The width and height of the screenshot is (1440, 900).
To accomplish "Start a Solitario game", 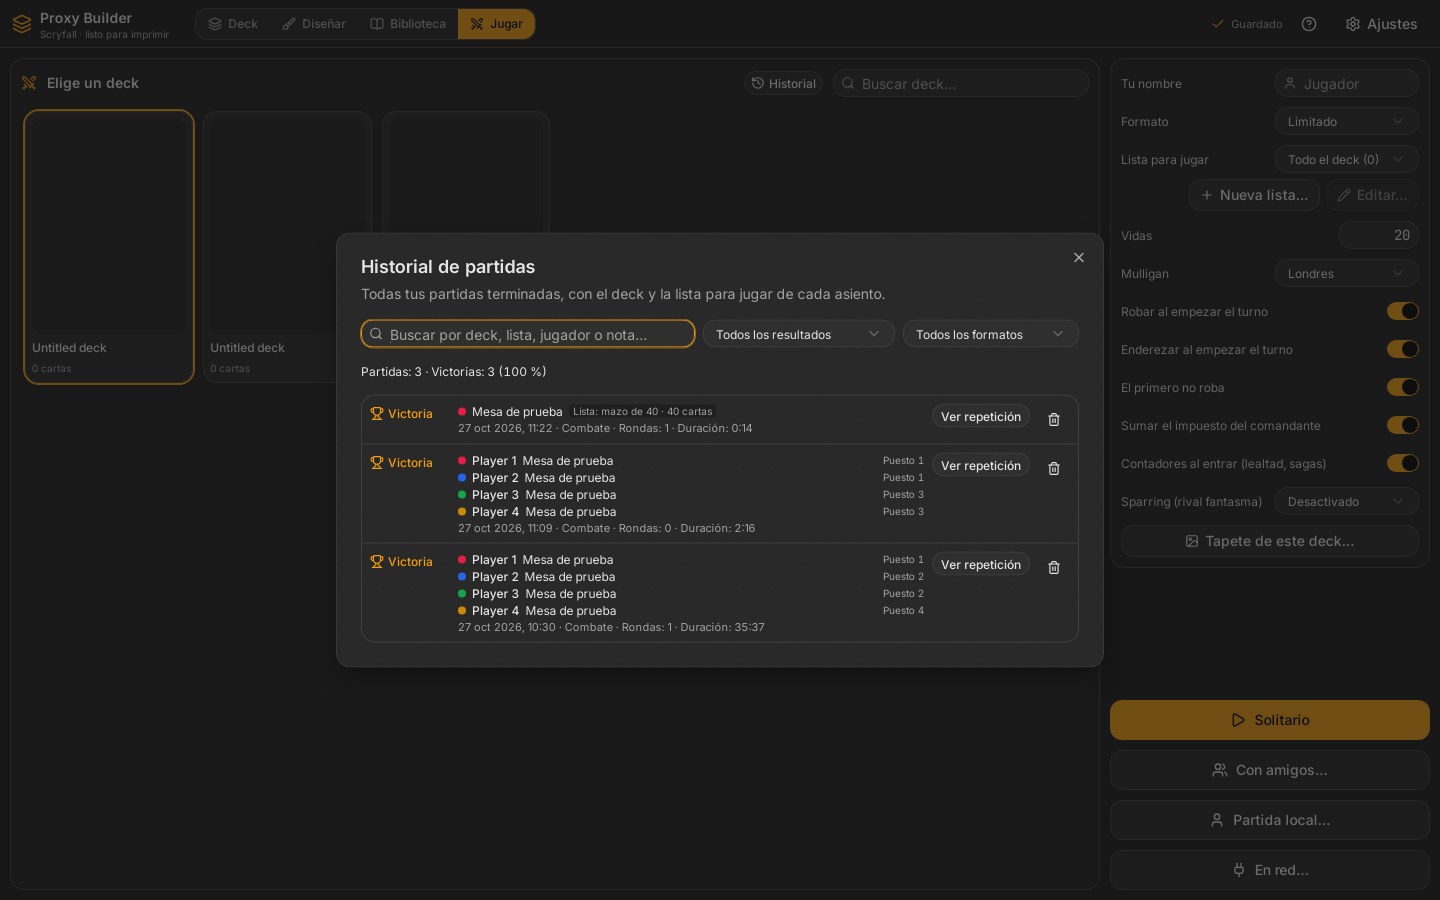I will [1269, 720].
